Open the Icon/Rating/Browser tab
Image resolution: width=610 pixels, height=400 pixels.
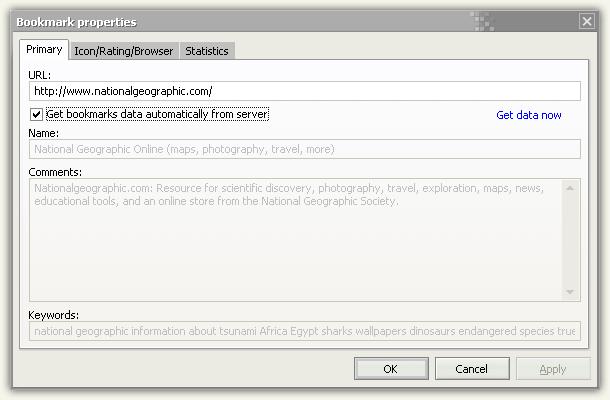(x=124, y=51)
